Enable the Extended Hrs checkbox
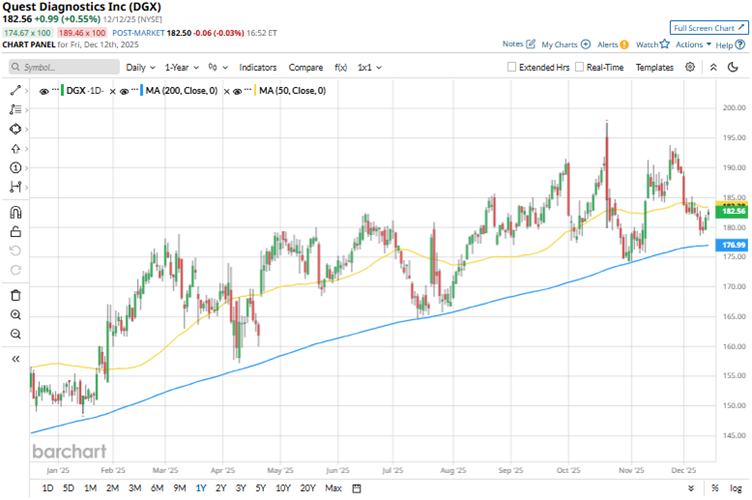Screen dimensions: 752x500 (x=513, y=67)
